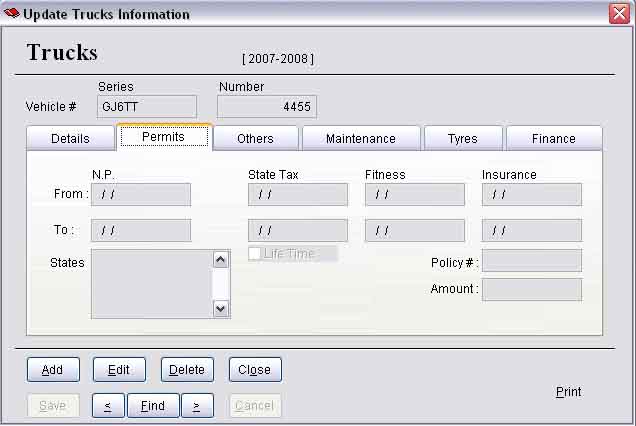Click the Policy # input field
Screen dimensions: 636x426
coord(531,261)
